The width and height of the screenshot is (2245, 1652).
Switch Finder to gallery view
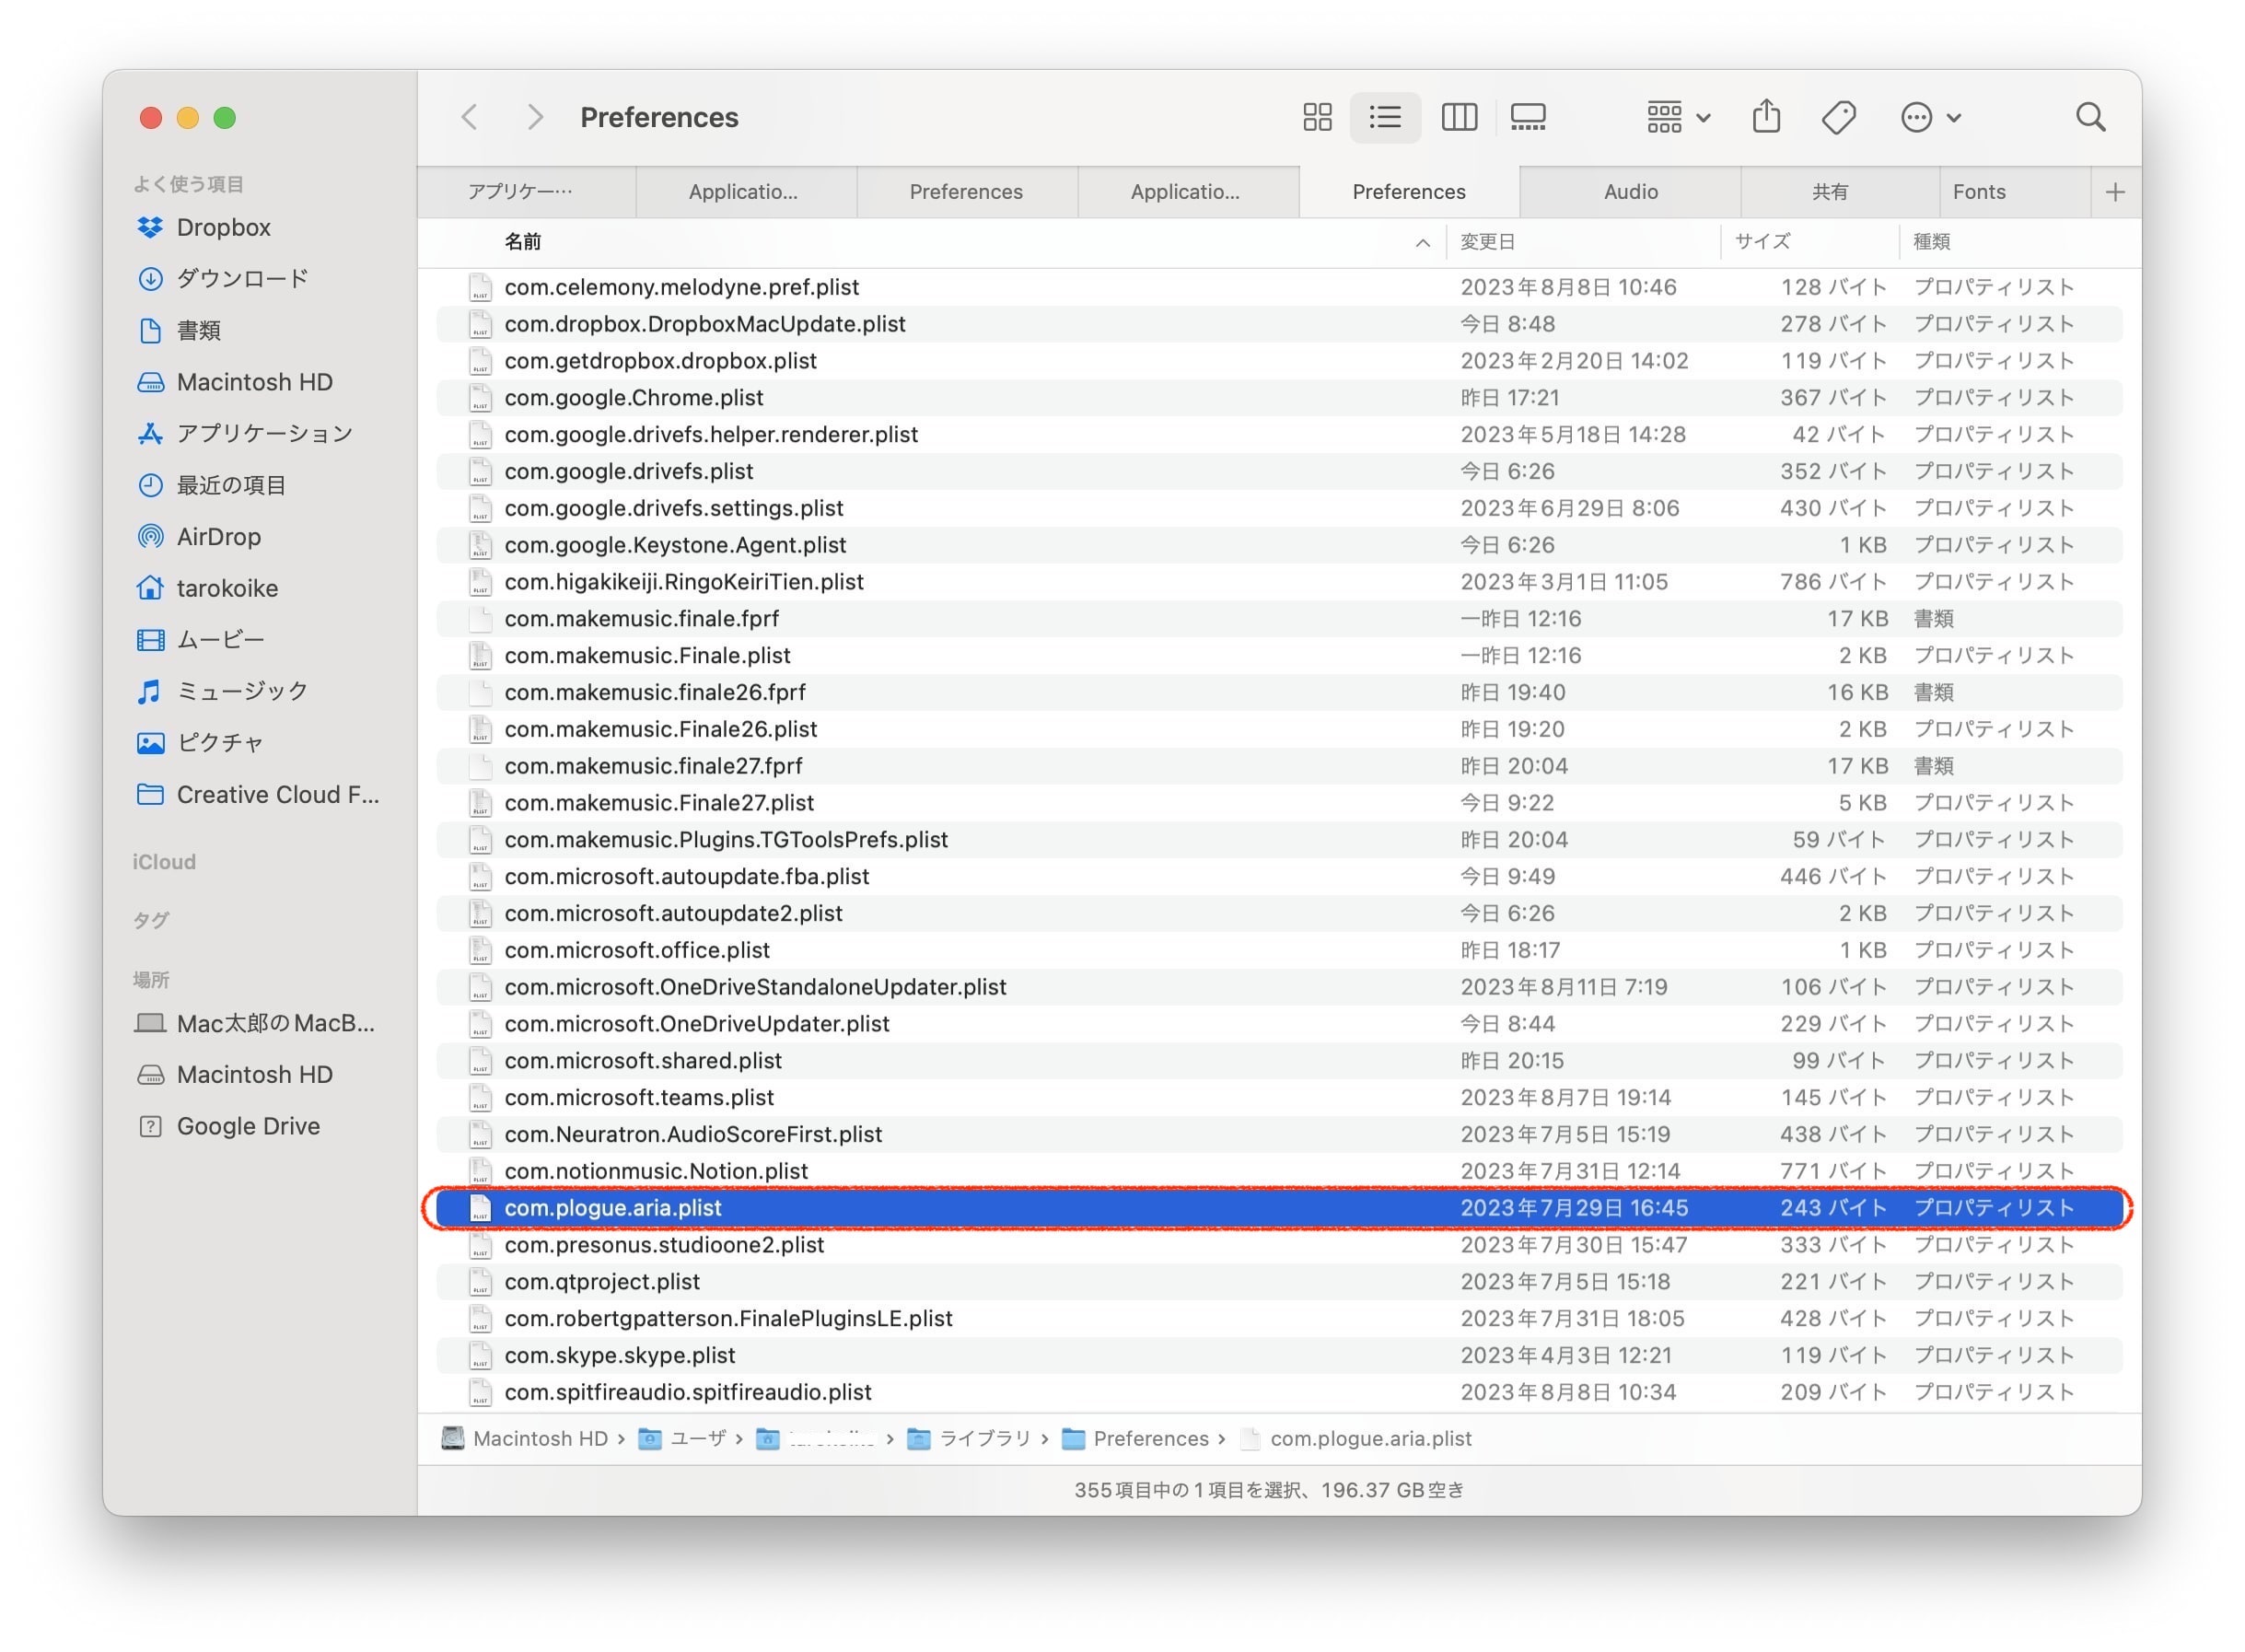1528,117
